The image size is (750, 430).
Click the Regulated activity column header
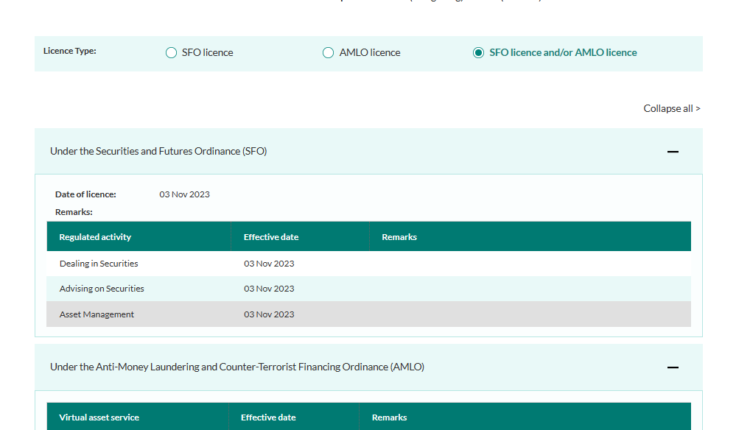tap(95, 237)
